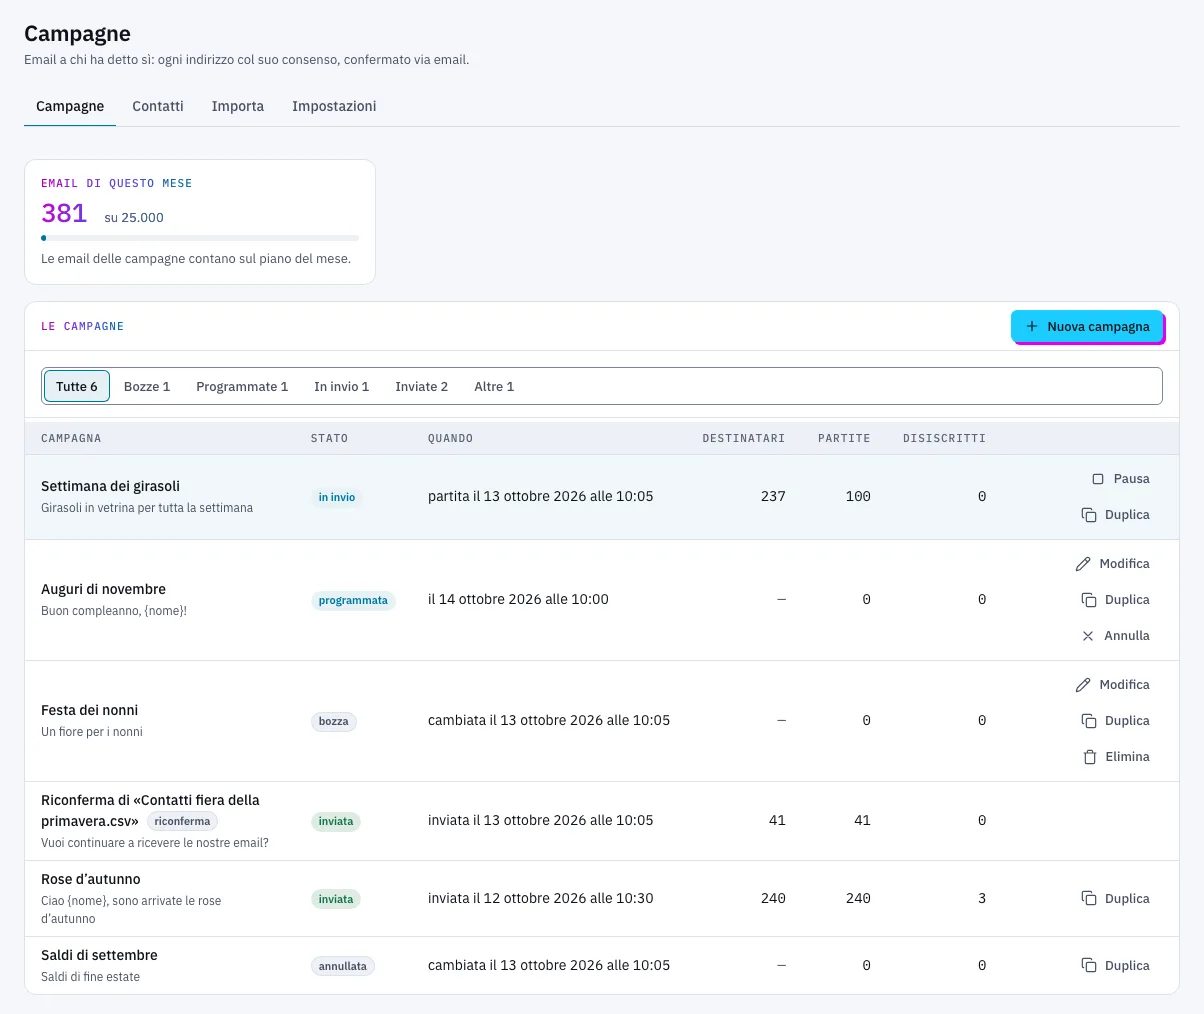Click the X icon to cancel Auguri di novembre
This screenshot has width=1204, height=1014.
[x=1088, y=636]
